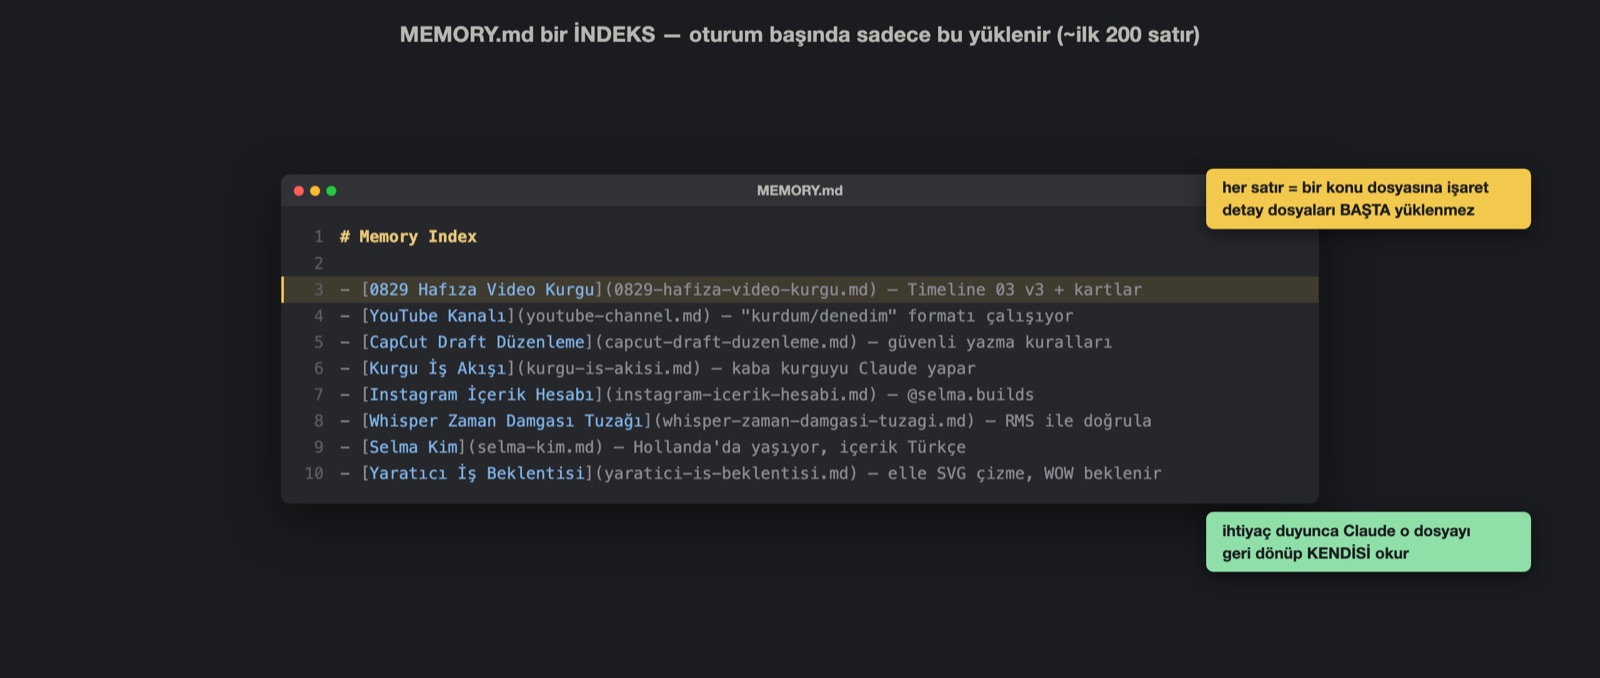The image size is (1600, 678).
Task: Open the 'Kurgu İş Akışı' link
Action: (438, 368)
